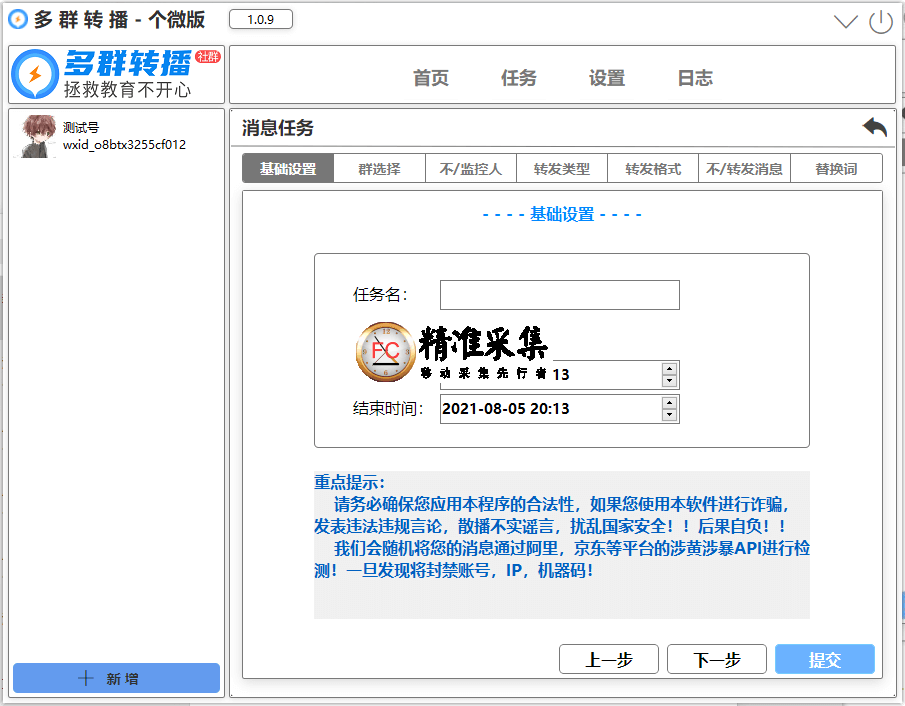
Task: Click the red 社群 badge
Action: click(x=208, y=57)
